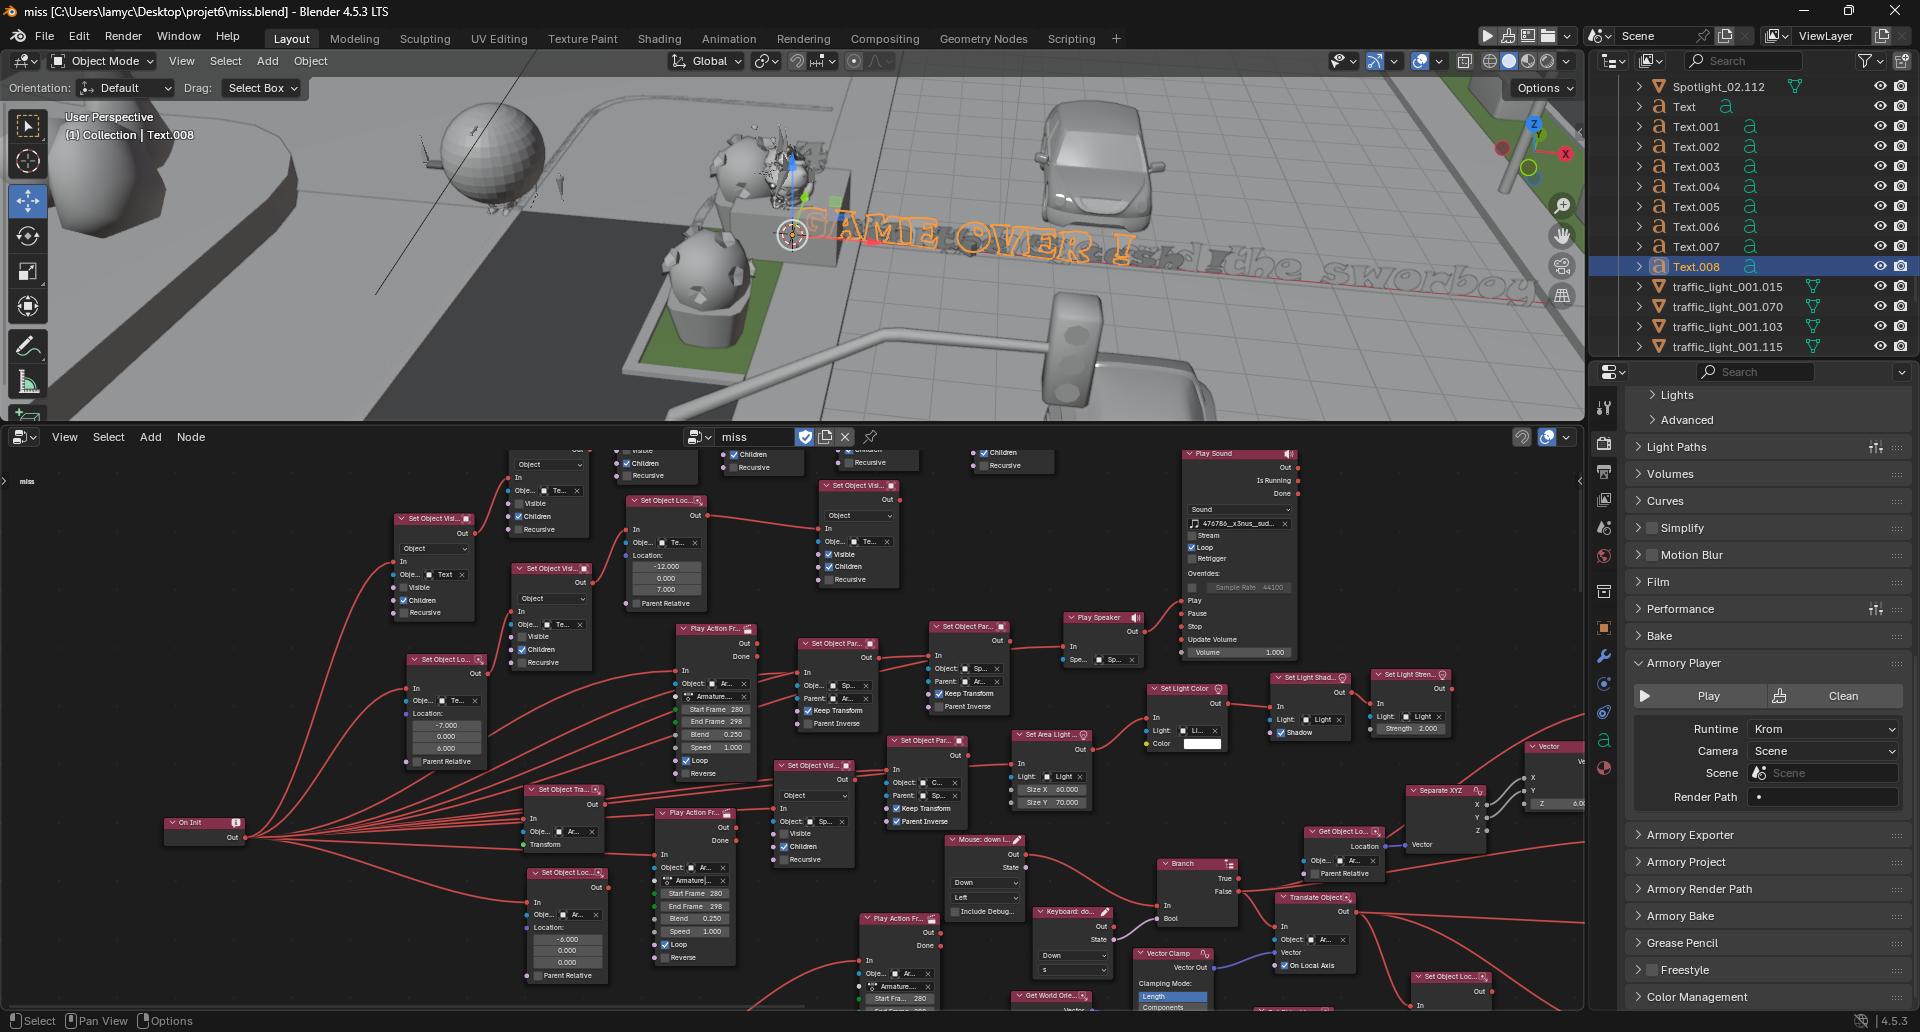Select the Rotate tool

[x=28, y=236]
